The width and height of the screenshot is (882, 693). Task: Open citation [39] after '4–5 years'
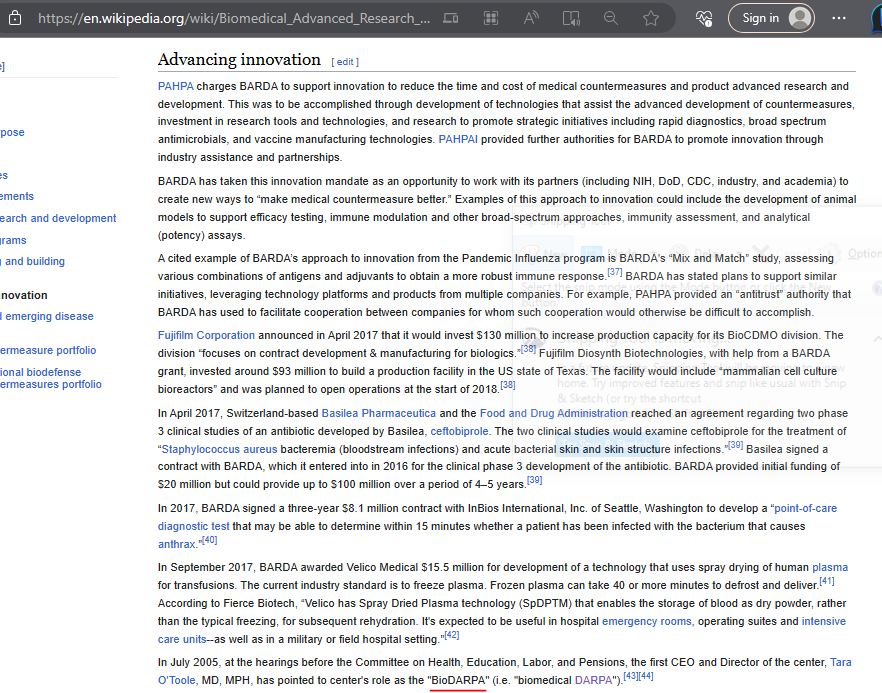click(534, 480)
